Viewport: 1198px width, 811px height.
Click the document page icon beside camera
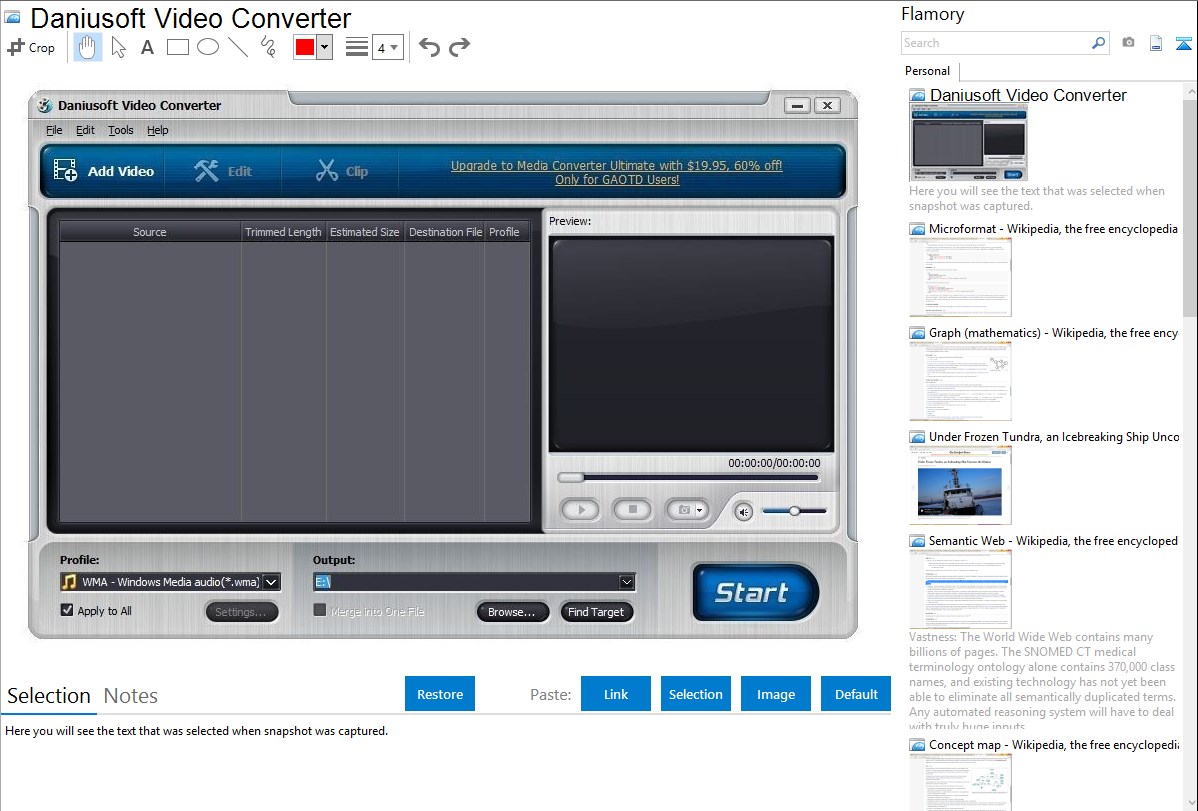1156,43
